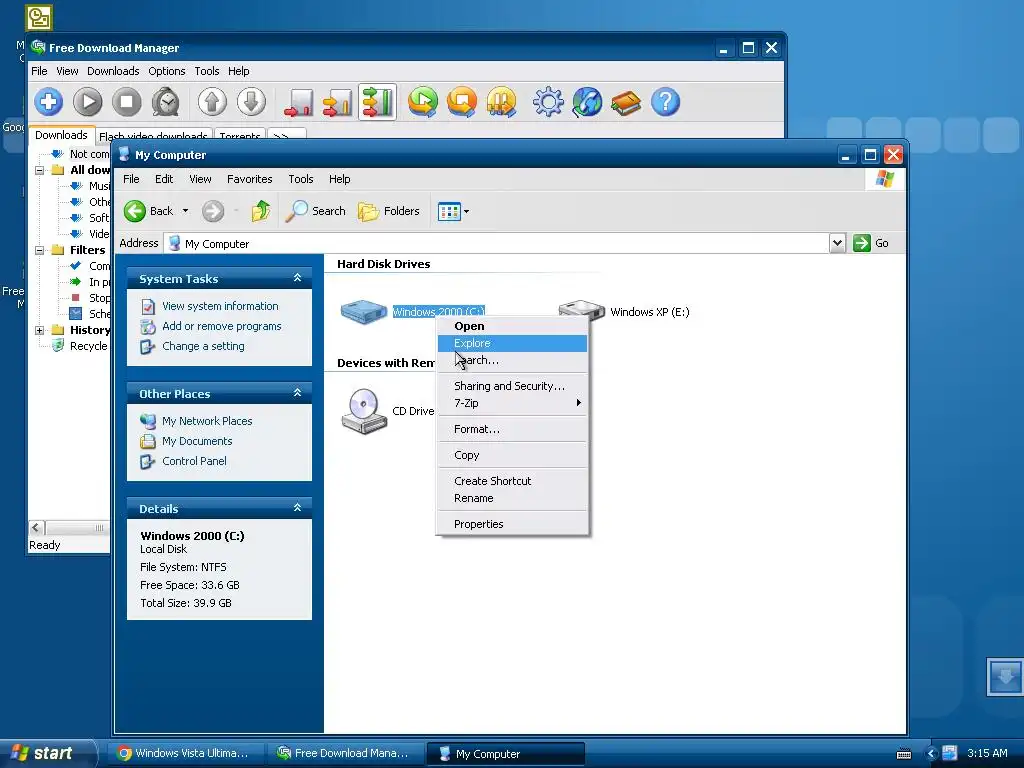Screen dimensions: 1024x768
Task: Open Back button history dropdown arrow
Action: pyautogui.click(x=185, y=211)
